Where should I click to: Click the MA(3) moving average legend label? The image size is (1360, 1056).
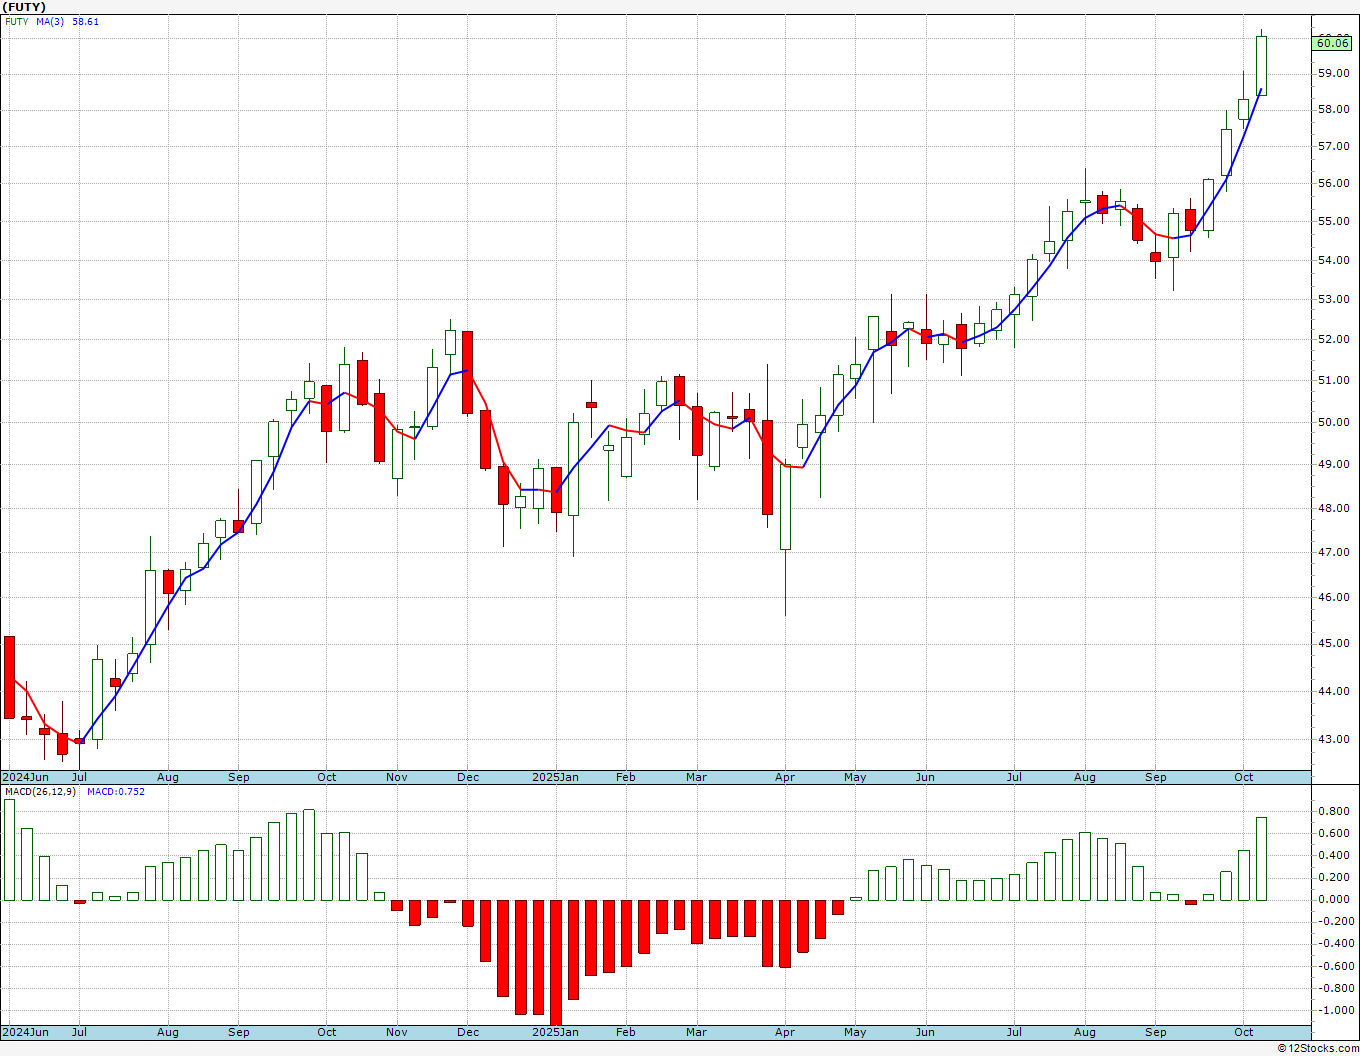(x=50, y=22)
